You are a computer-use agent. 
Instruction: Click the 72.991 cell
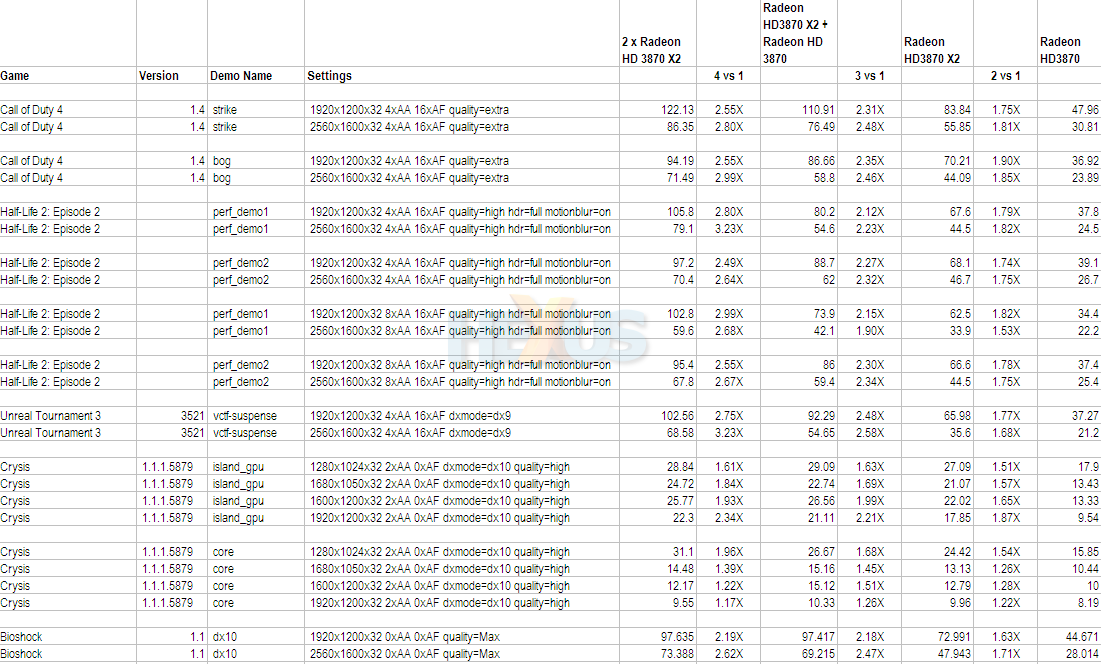point(937,637)
